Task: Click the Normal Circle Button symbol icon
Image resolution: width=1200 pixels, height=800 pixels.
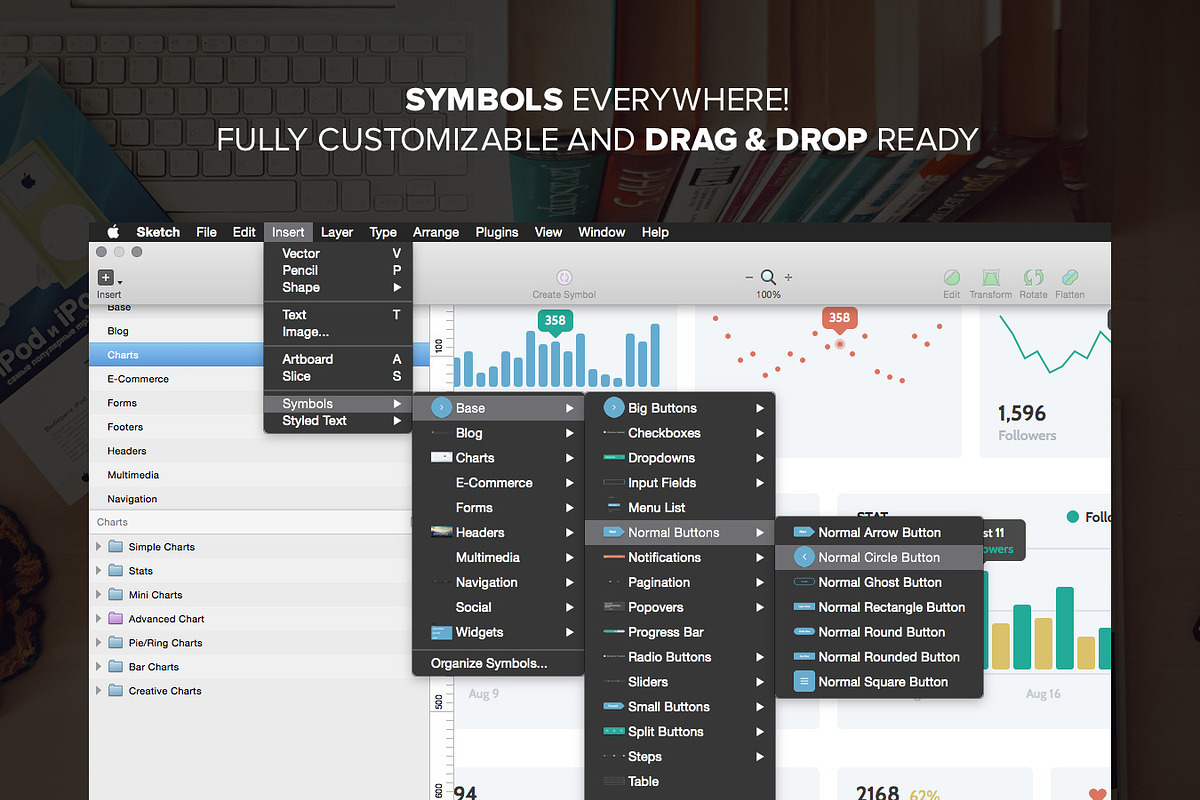Action: (x=803, y=557)
